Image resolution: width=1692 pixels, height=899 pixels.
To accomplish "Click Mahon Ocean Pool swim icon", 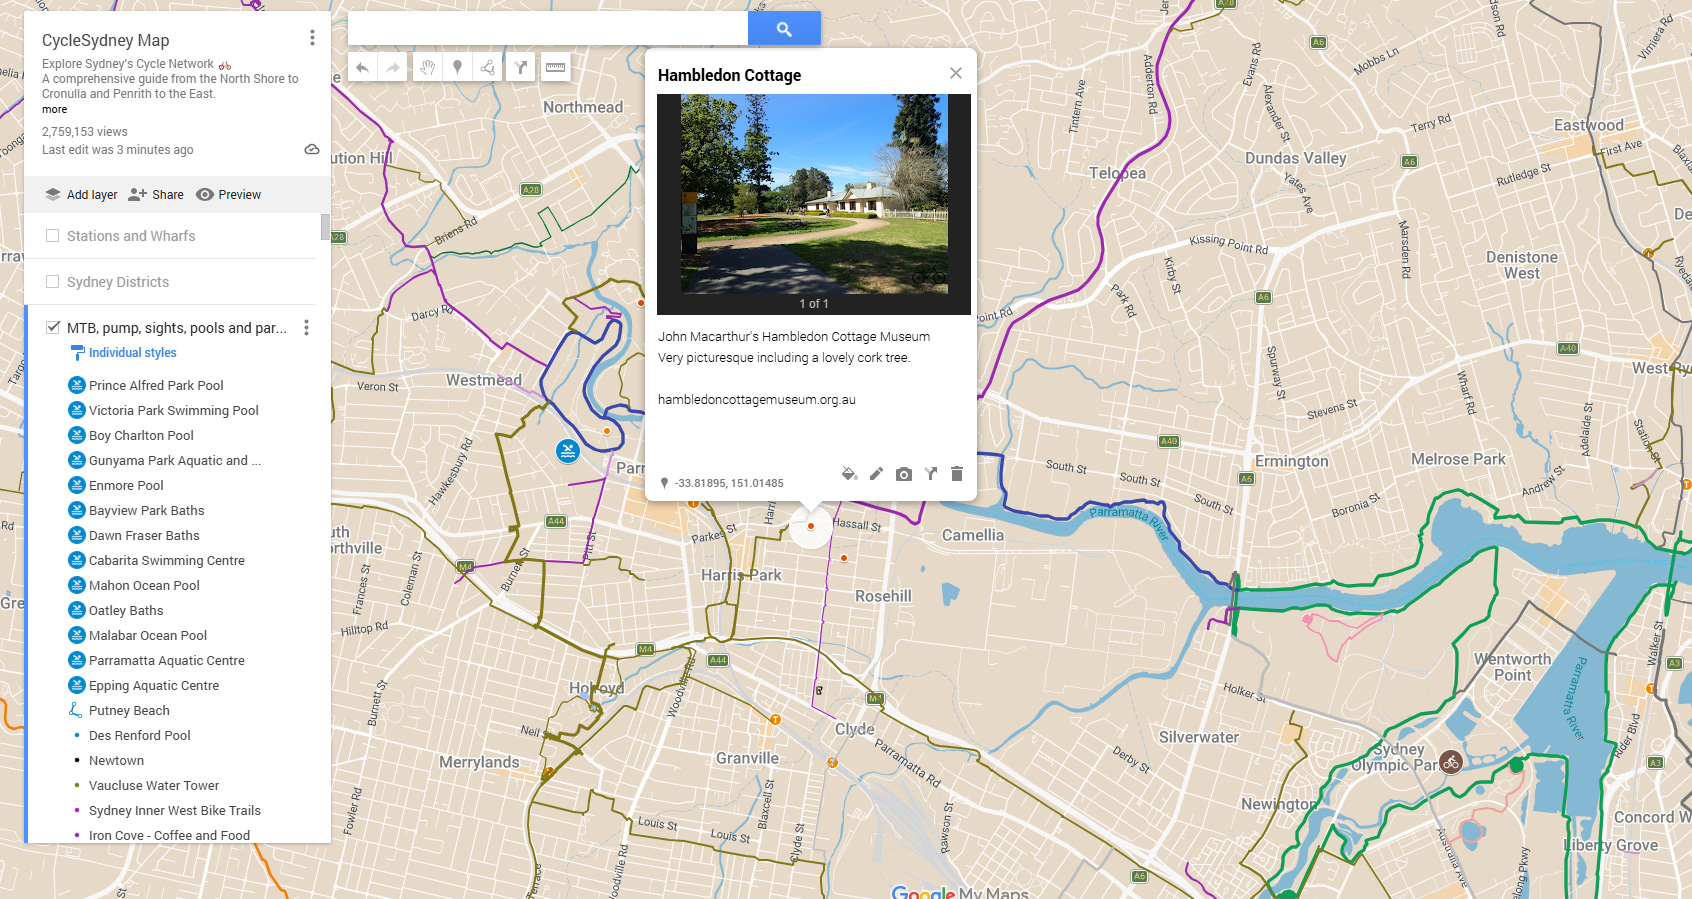I will point(76,585).
